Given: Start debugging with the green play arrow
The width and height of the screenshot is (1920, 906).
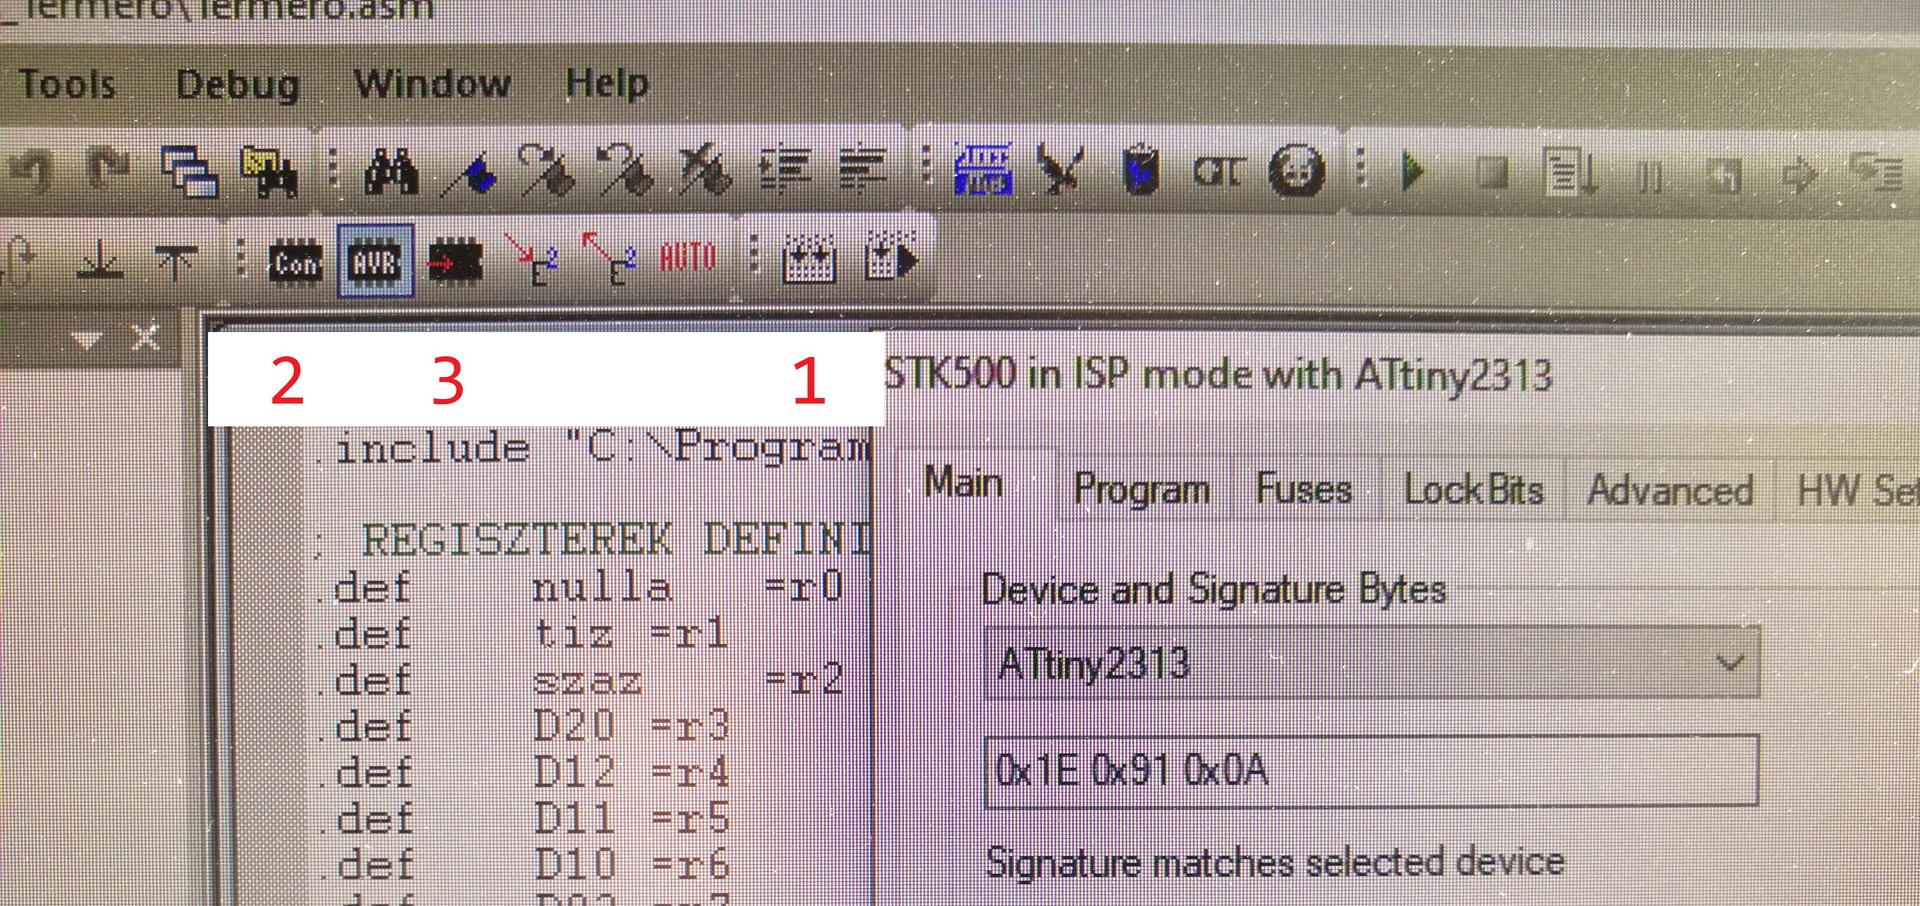Looking at the screenshot, I should pyautogui.click(x=1413, y=171).
